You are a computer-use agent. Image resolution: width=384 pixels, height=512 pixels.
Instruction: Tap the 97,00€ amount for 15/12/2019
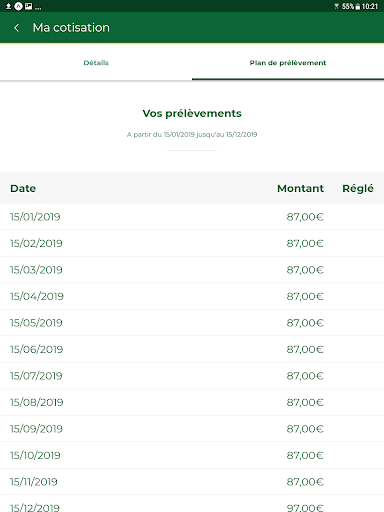click(305, 508)
